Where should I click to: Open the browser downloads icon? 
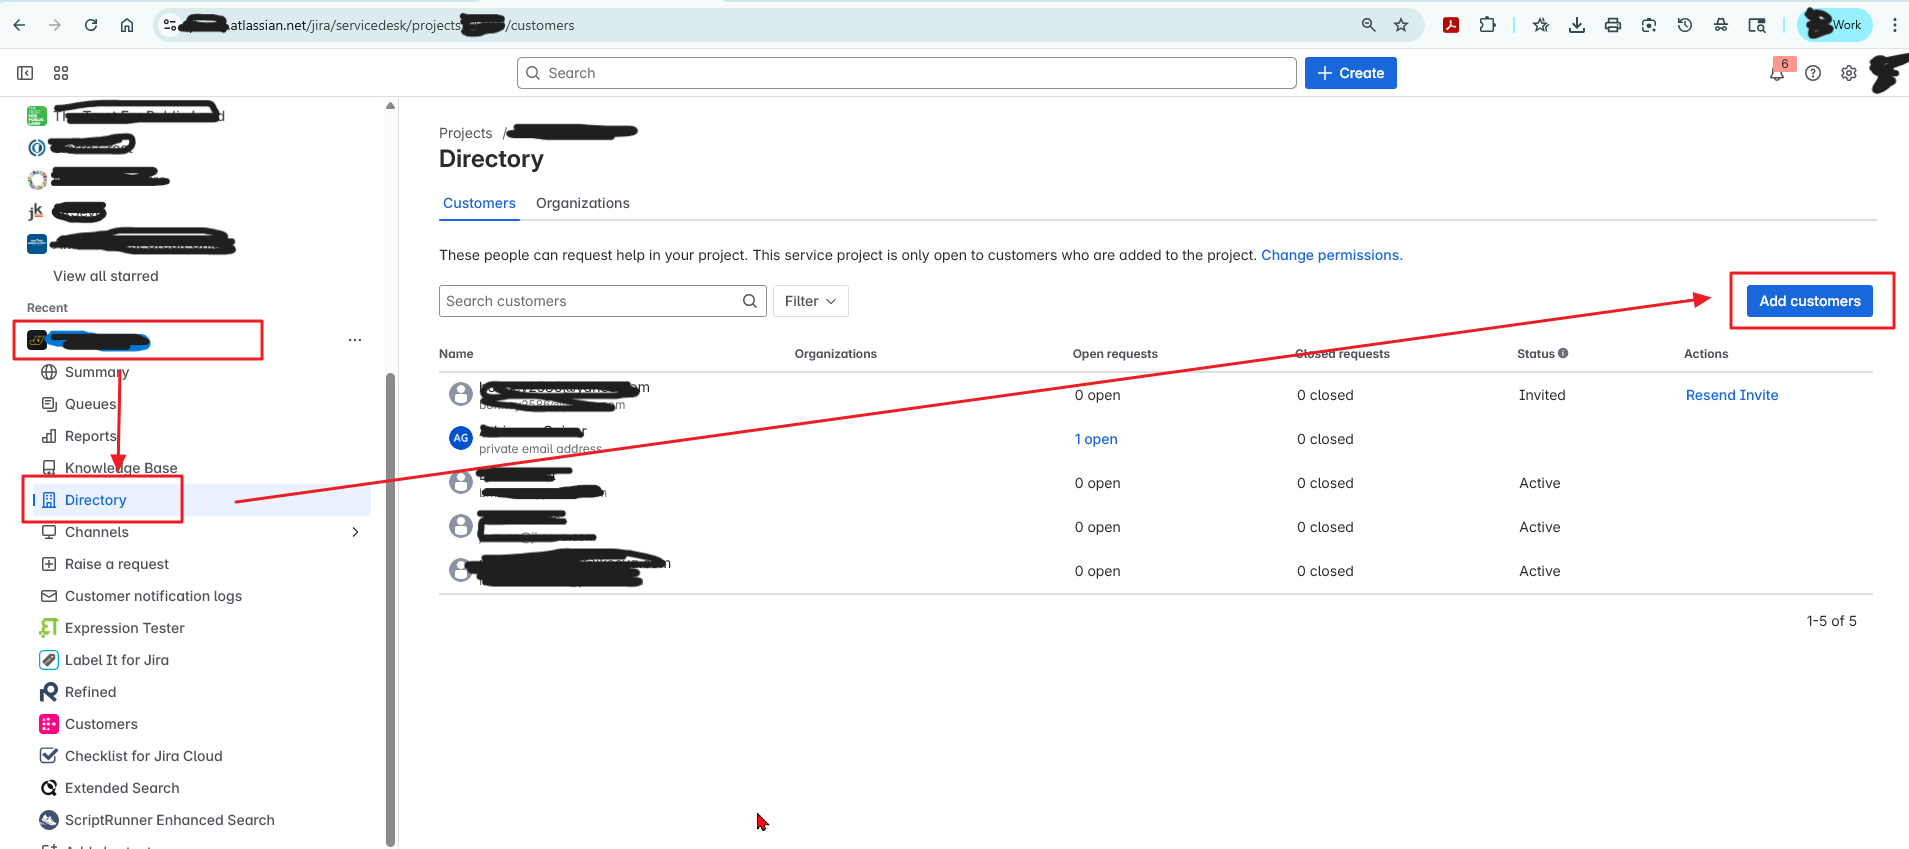[x=1577, y=25]
